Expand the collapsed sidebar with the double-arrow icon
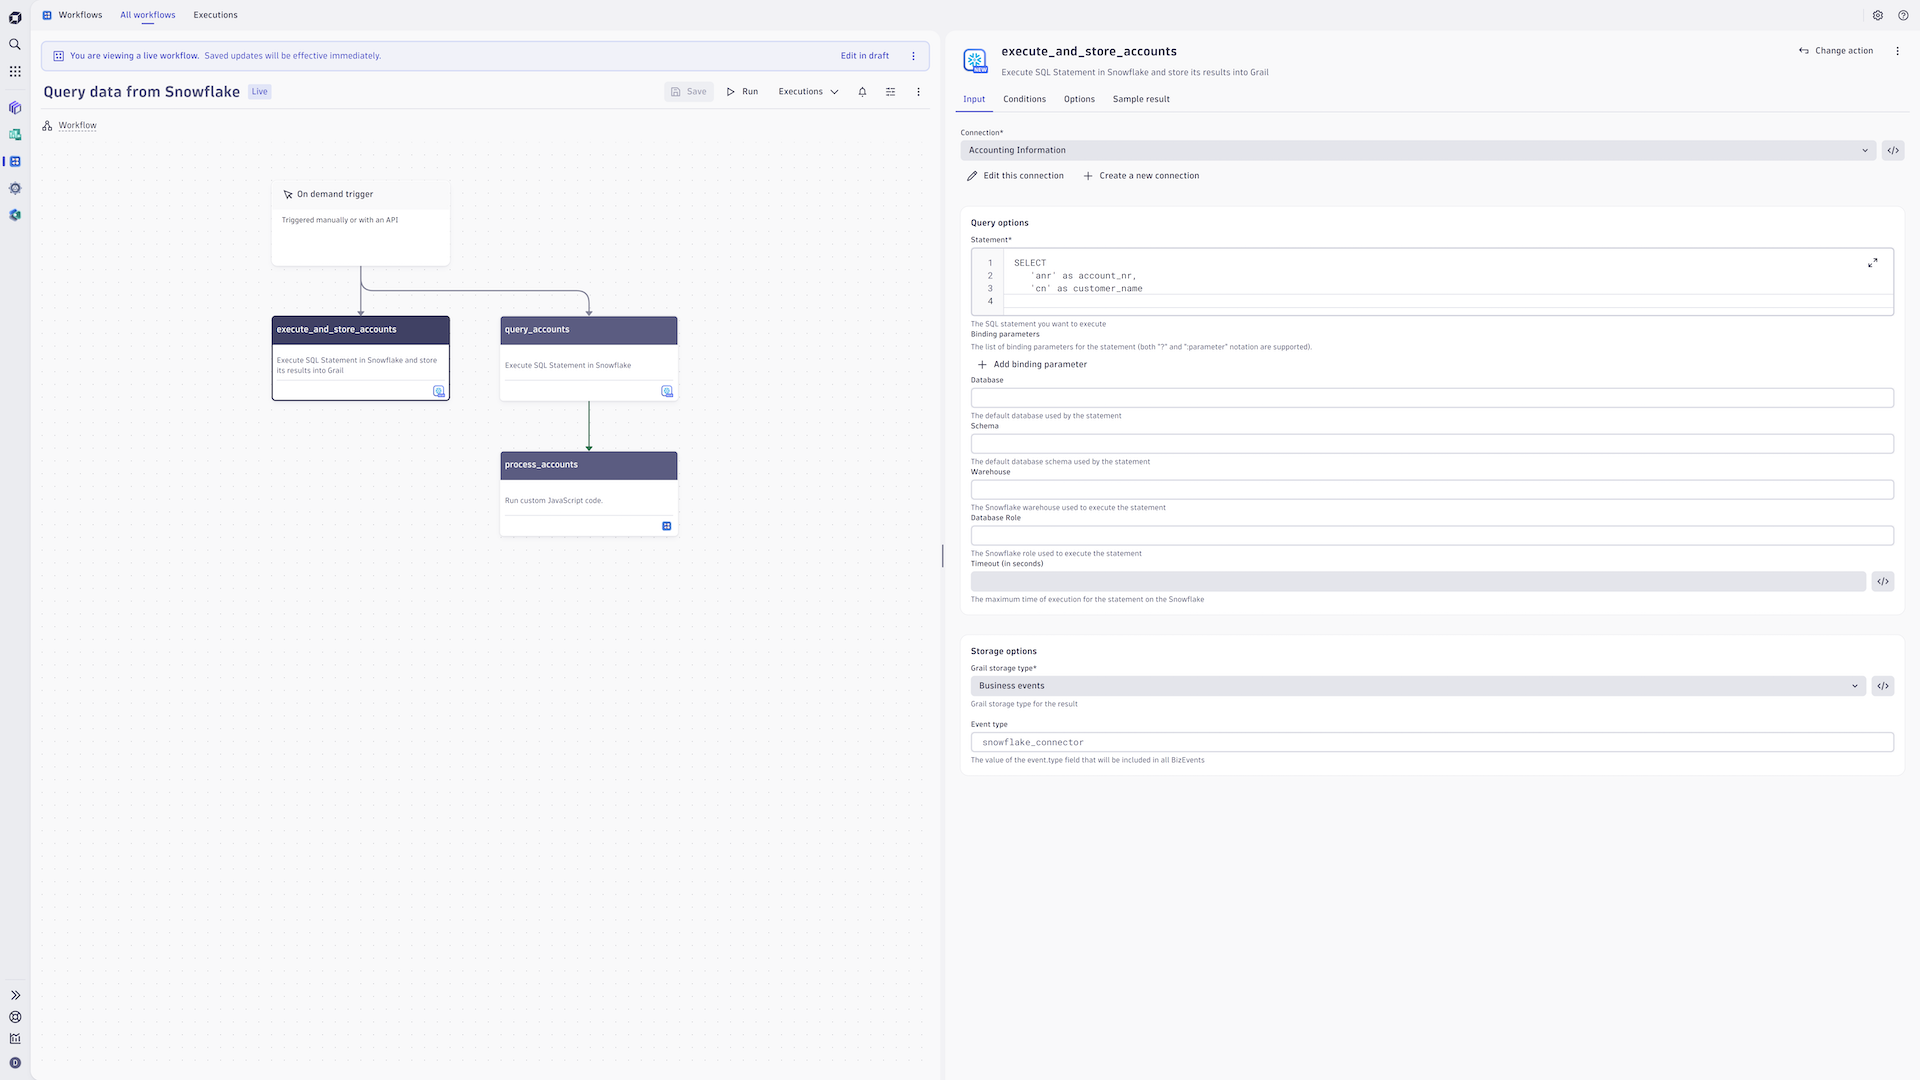Screen dimensions: 1920x1080 (14, 994)
